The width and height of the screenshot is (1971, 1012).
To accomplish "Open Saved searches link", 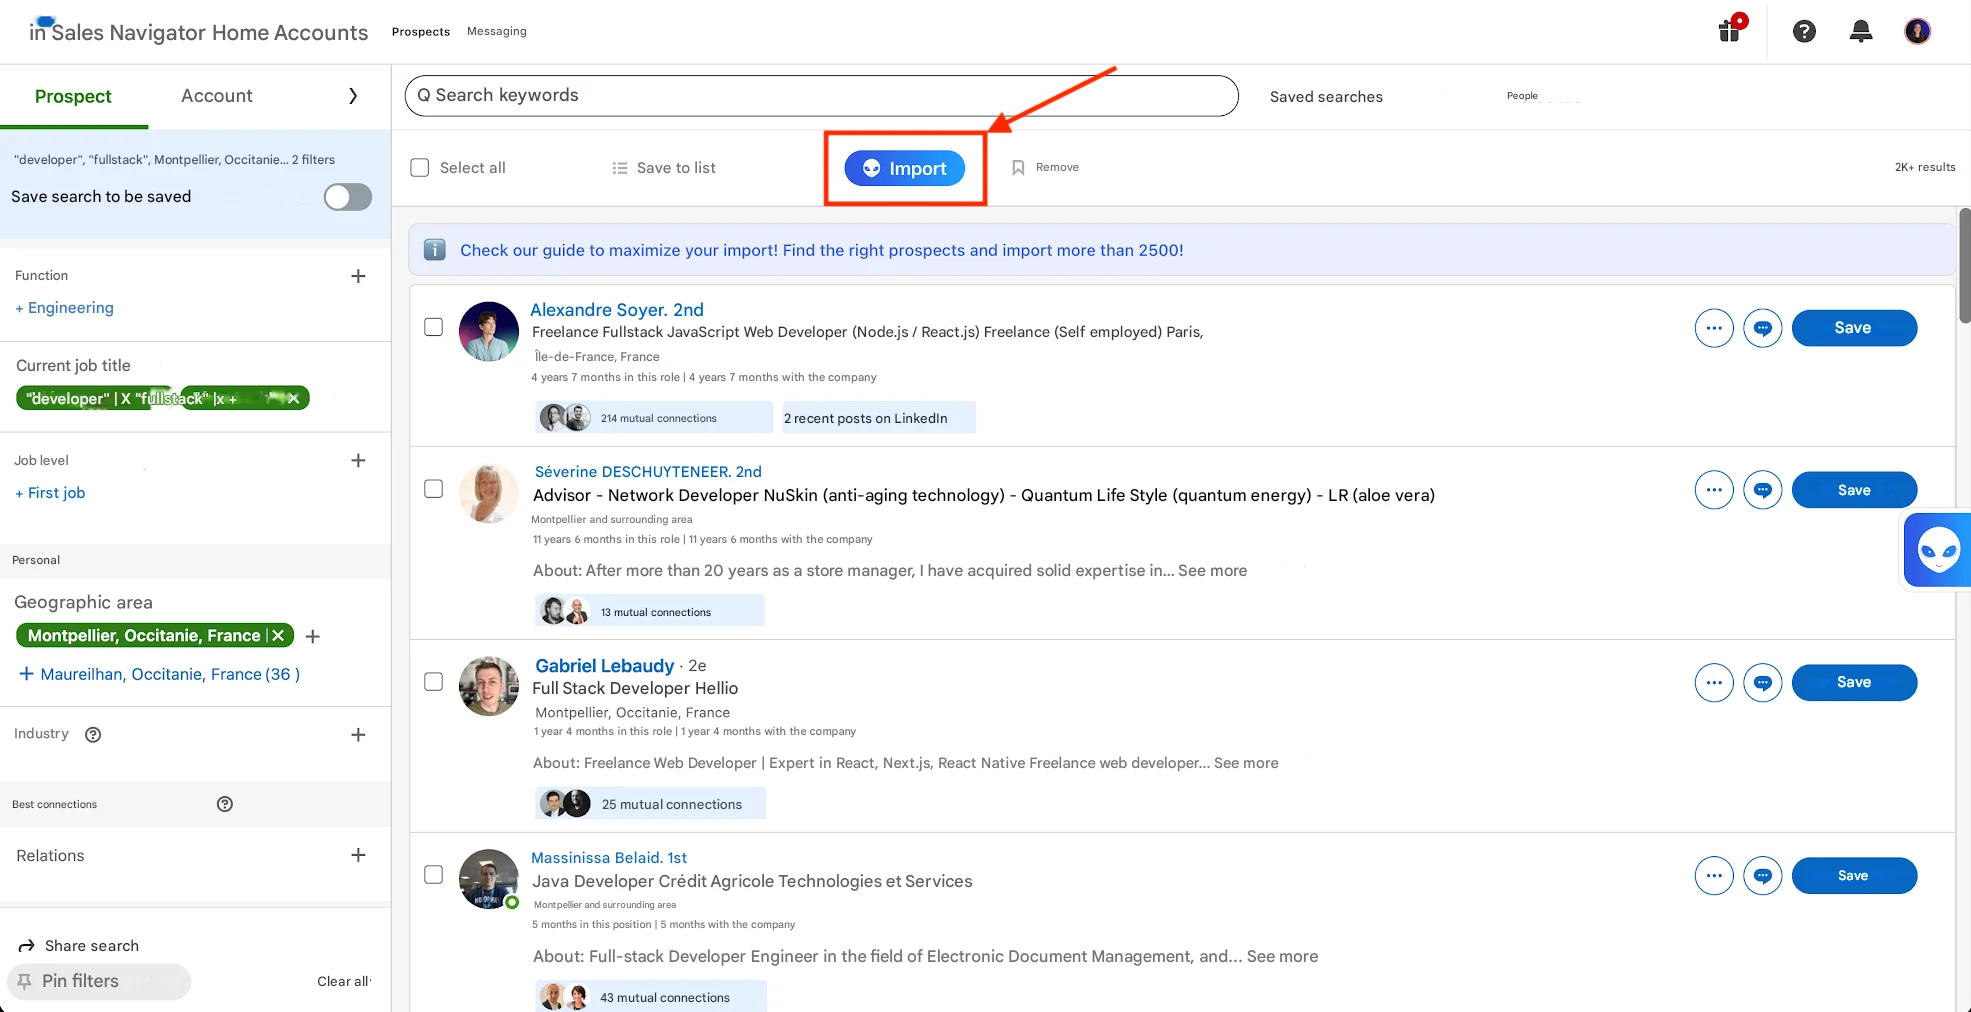I will [1326, 97].
